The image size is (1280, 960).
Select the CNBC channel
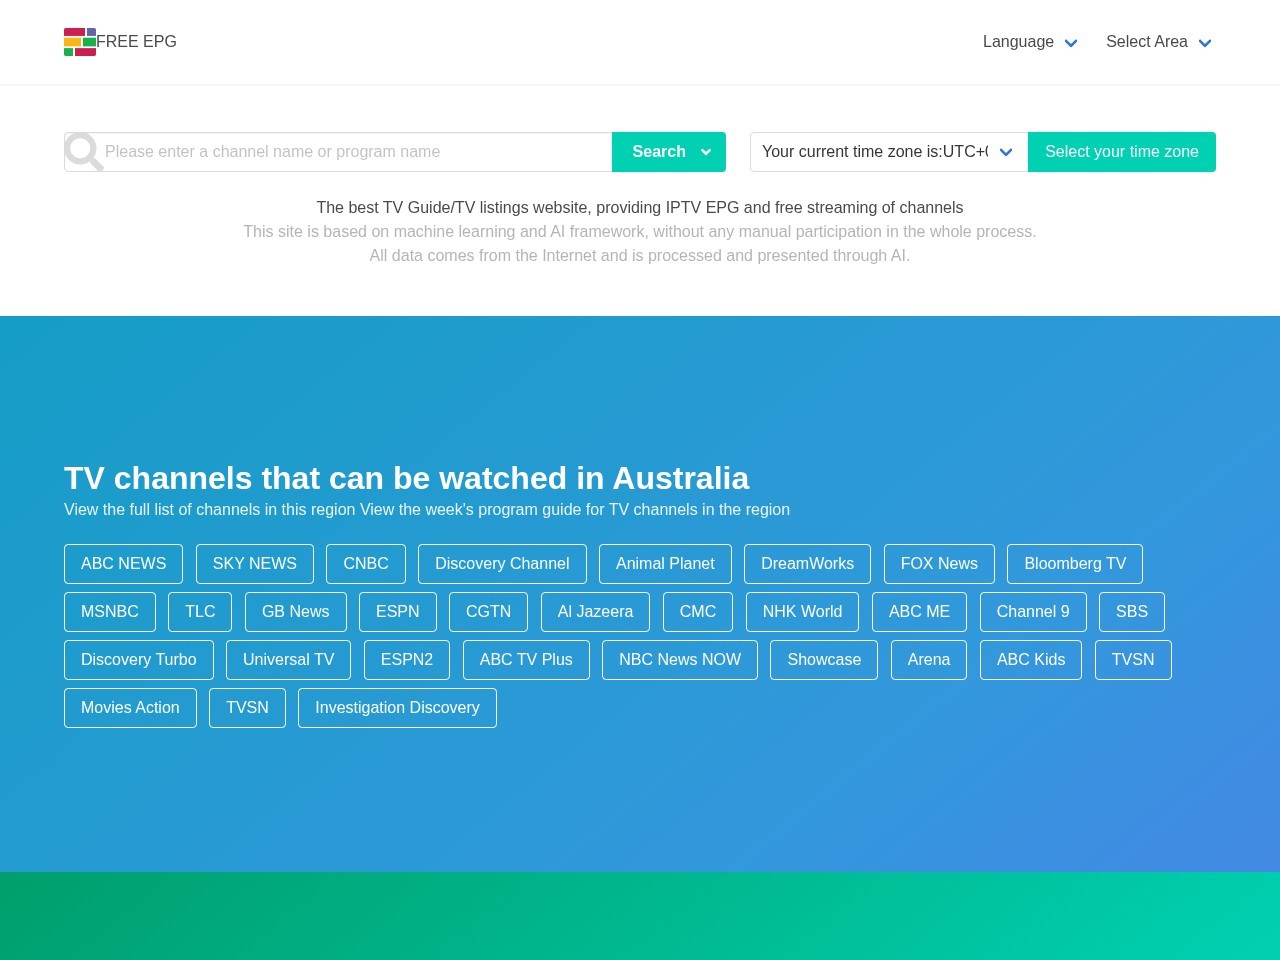click(366, 564)
